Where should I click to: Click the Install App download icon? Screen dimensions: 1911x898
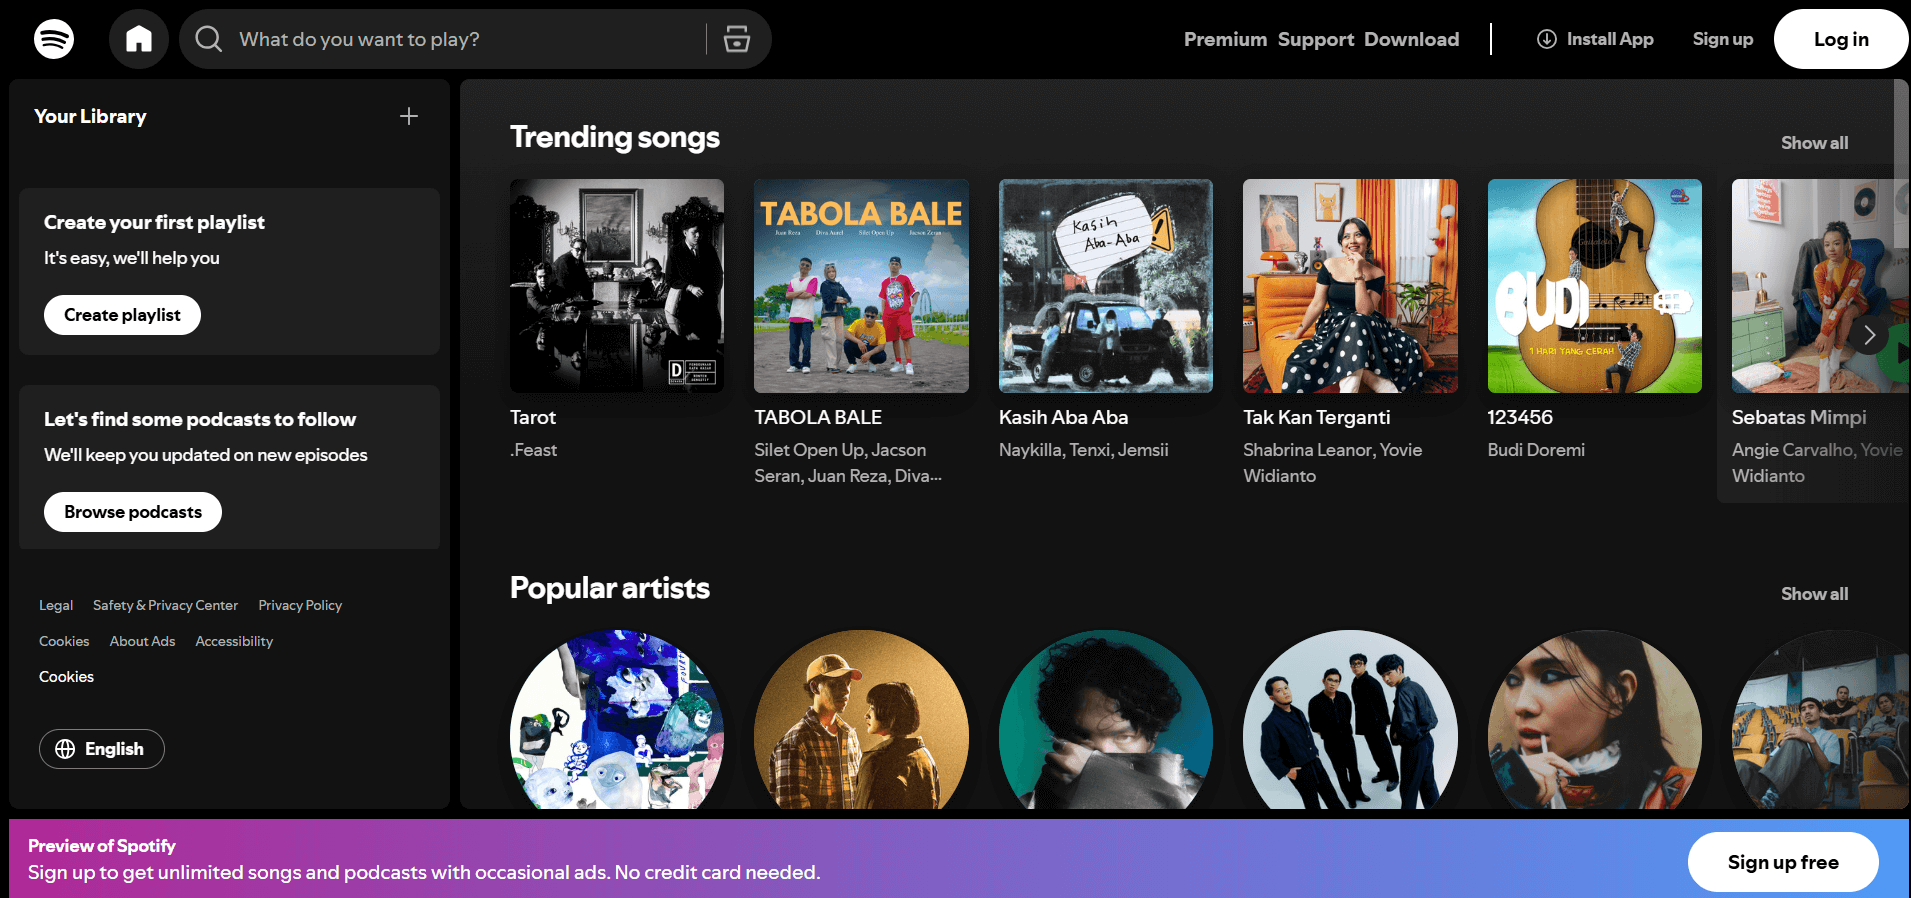point(1546,39)
